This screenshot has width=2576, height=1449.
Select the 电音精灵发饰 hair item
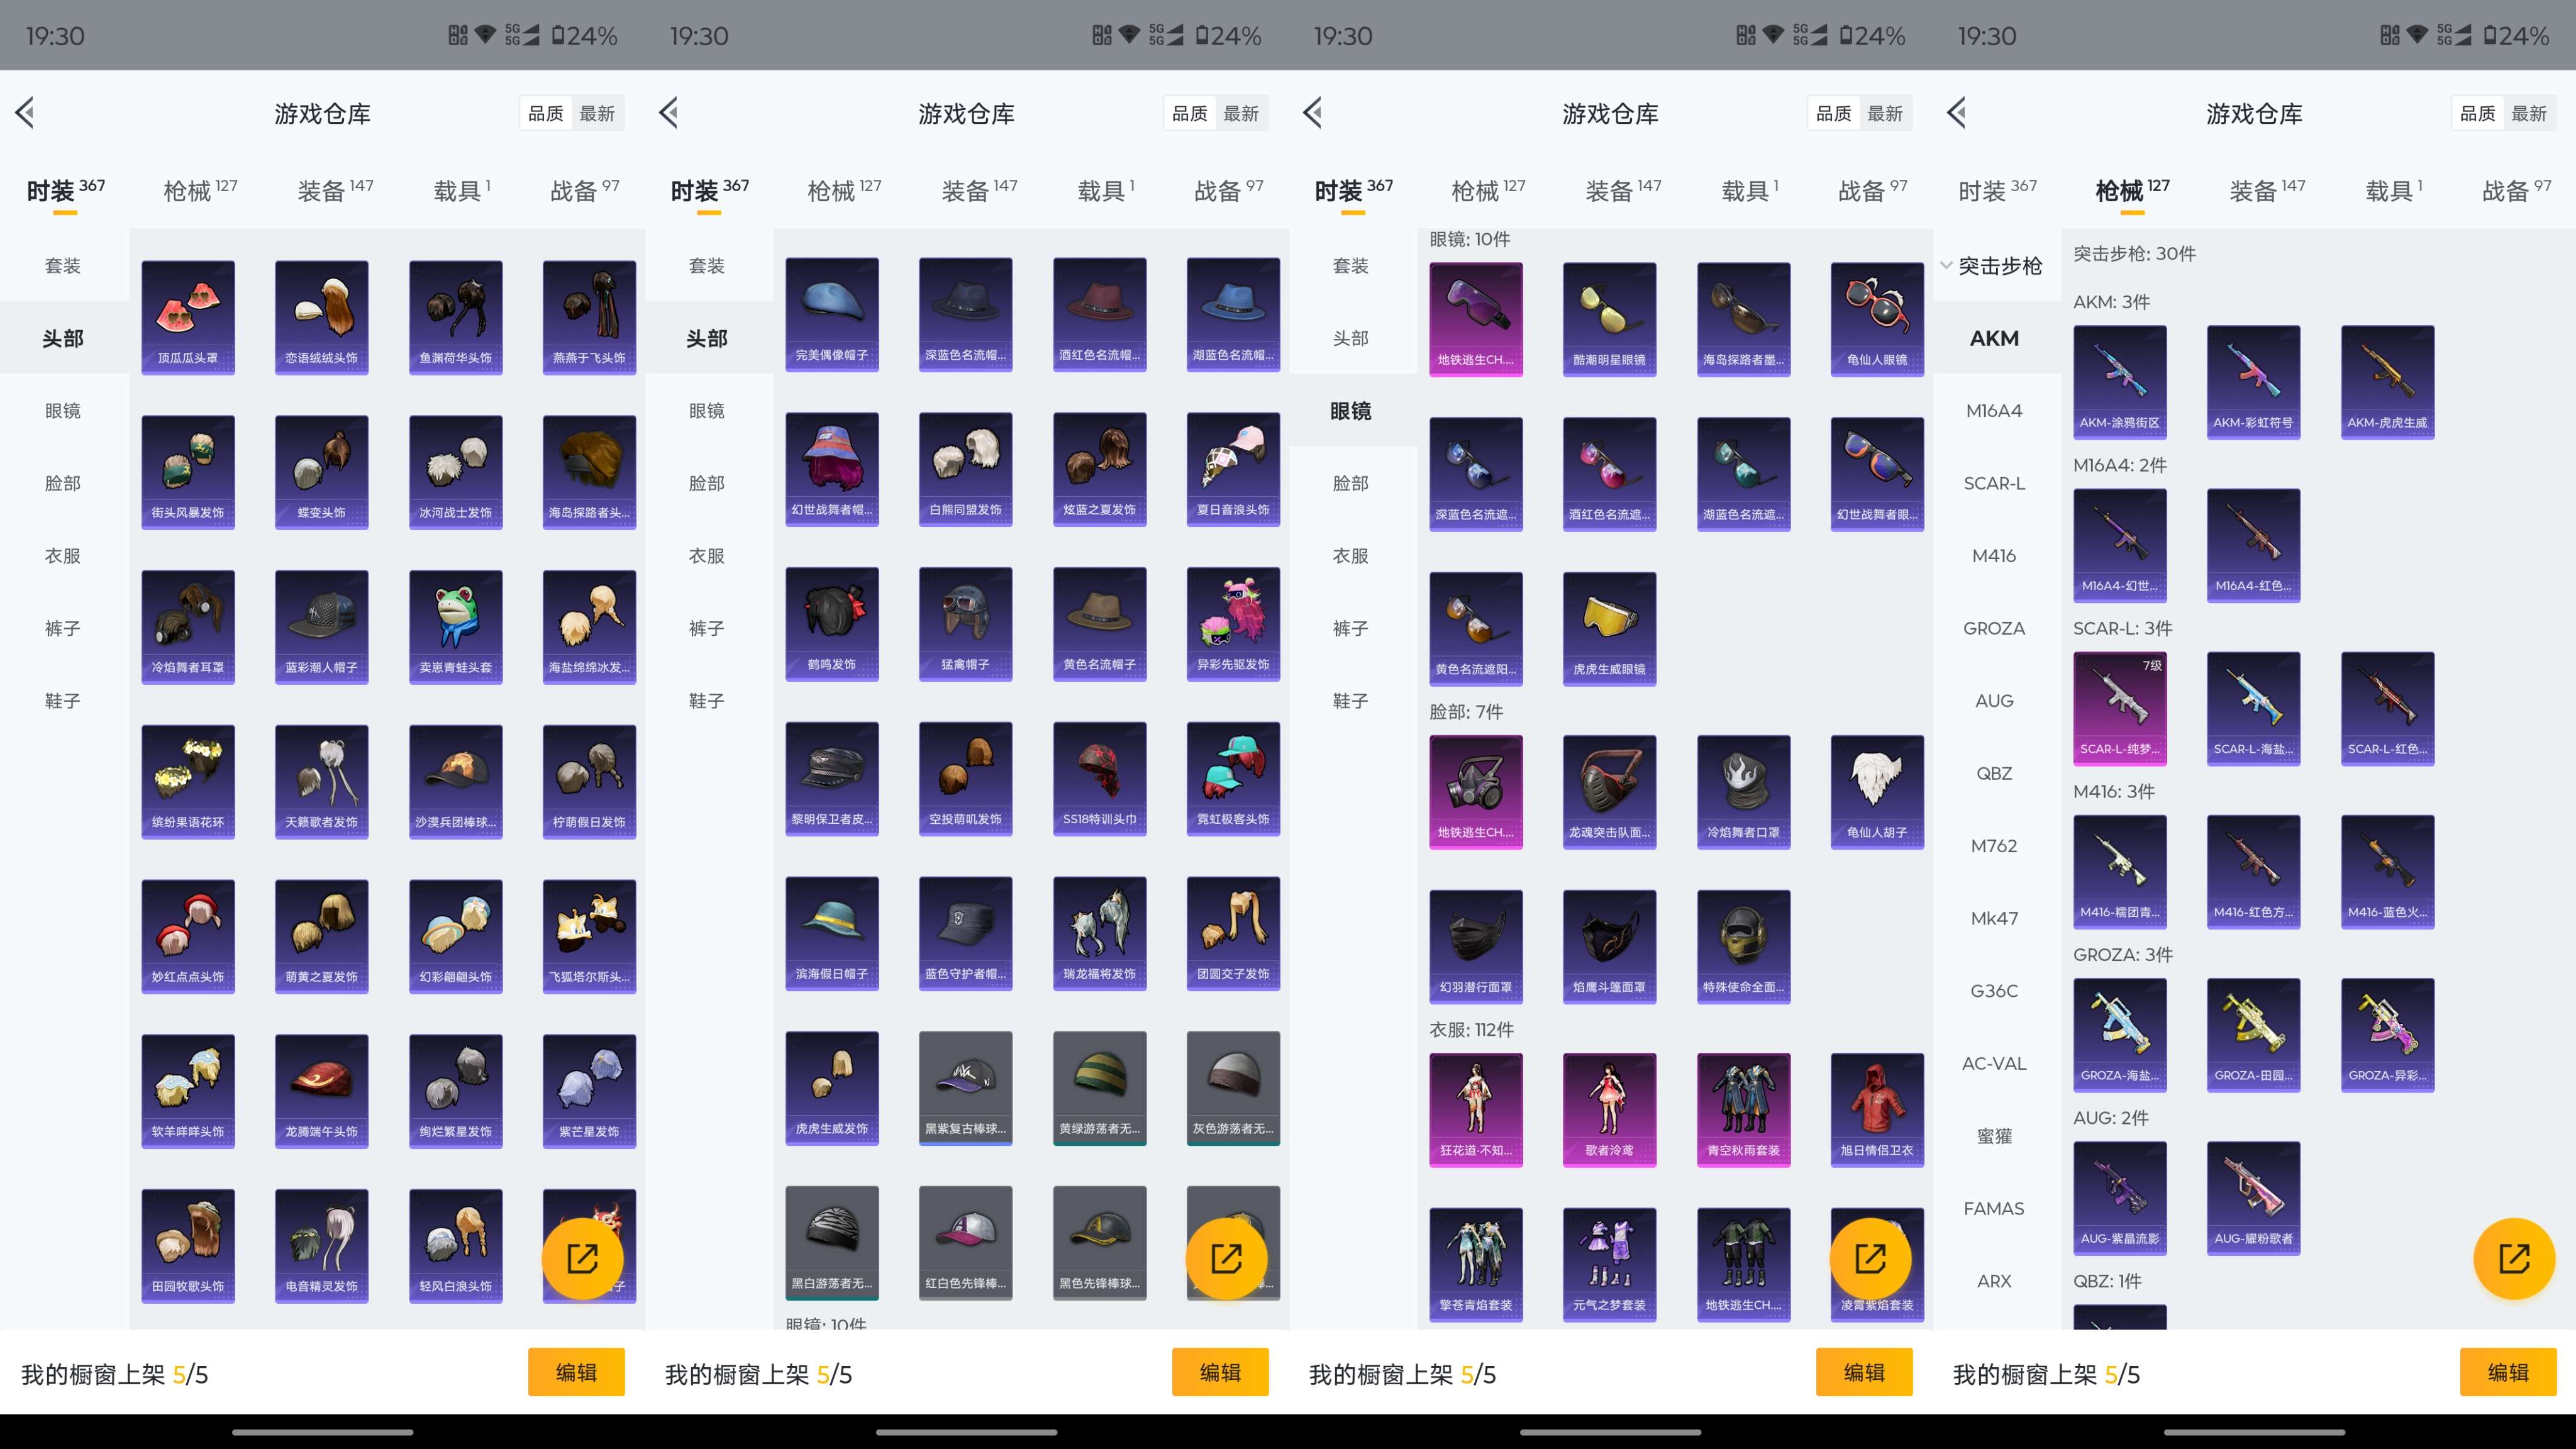click(x=322, y=1246)
